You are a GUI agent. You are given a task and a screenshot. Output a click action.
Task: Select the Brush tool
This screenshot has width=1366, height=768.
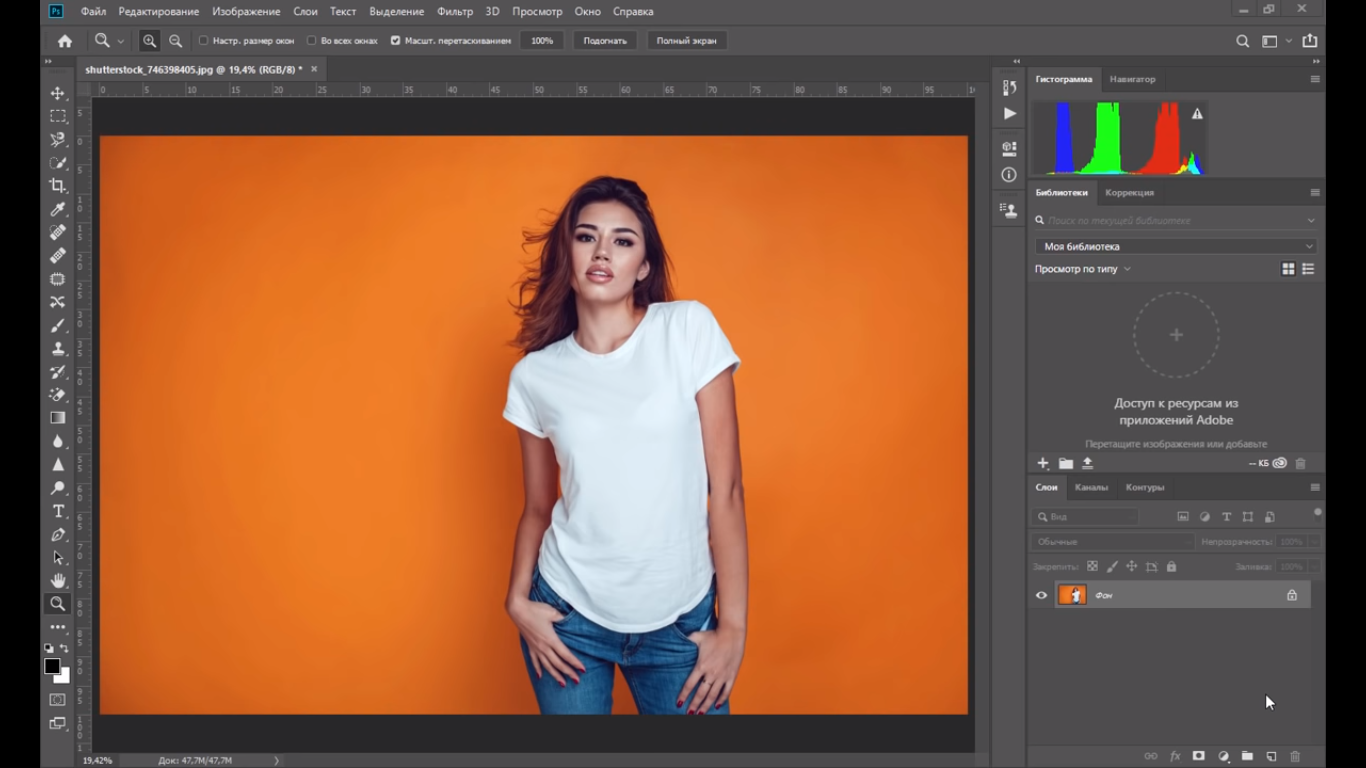58,325
